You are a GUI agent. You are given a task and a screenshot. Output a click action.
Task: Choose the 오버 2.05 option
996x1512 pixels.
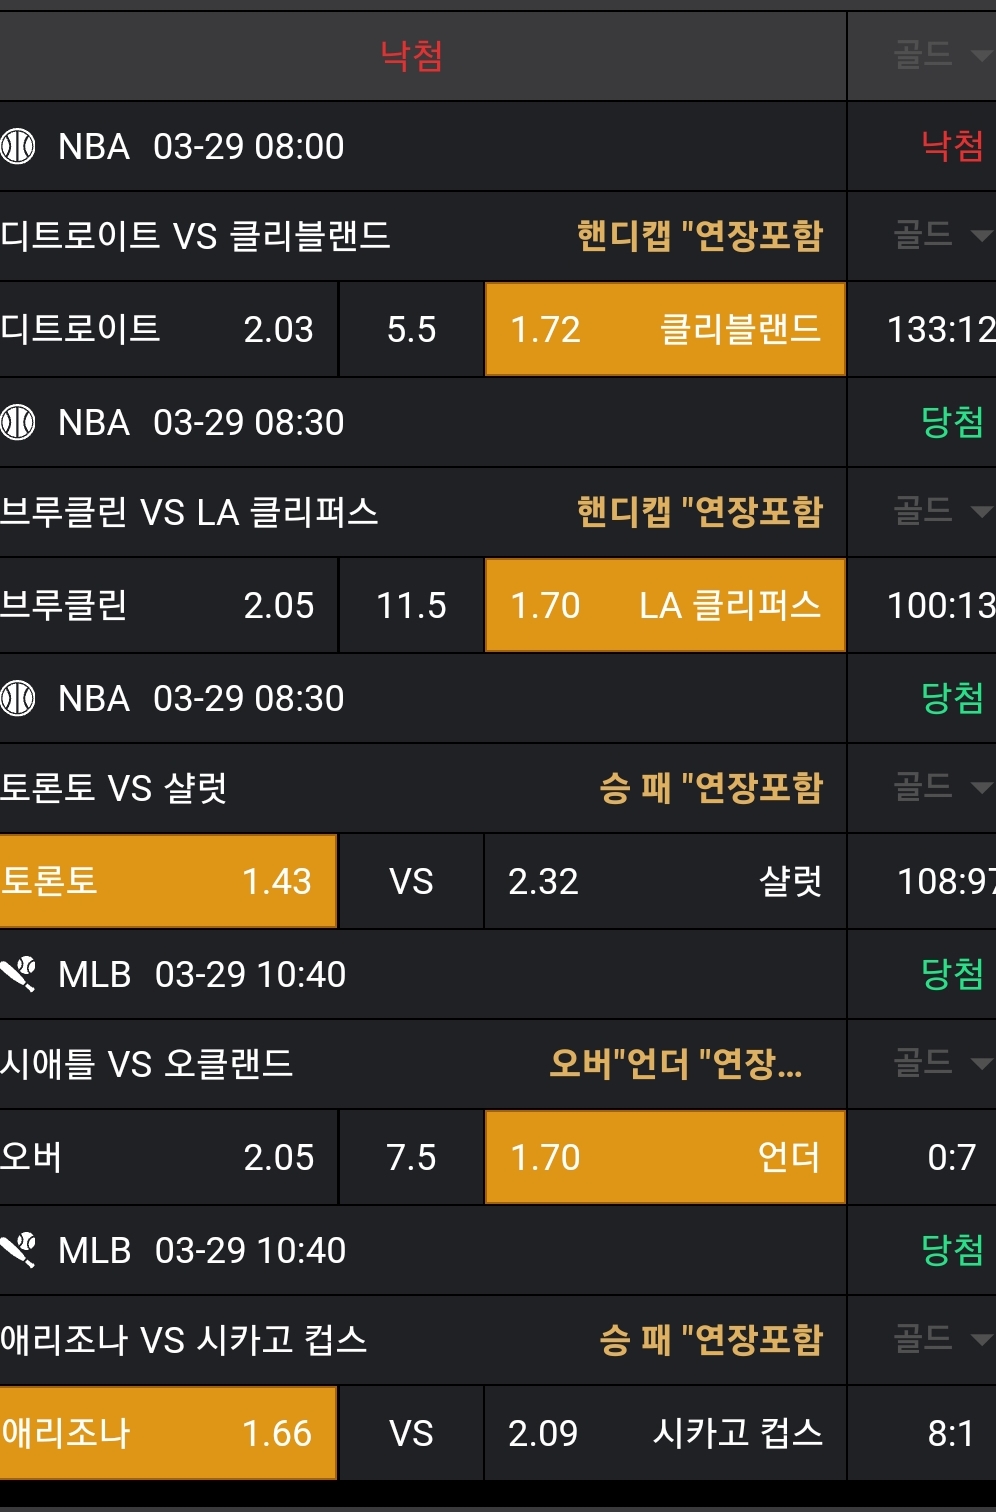pos(168,1157)
